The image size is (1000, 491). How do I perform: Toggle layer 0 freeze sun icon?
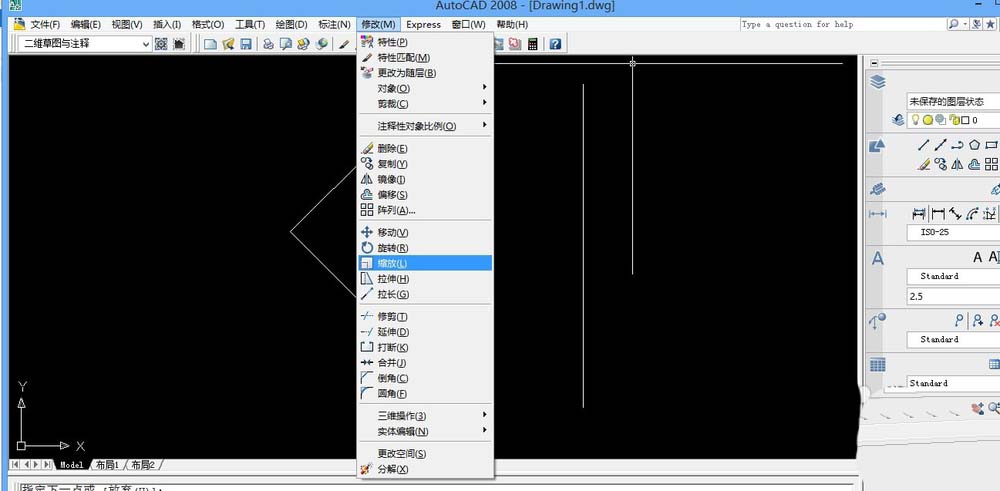[x=928, y=120]
